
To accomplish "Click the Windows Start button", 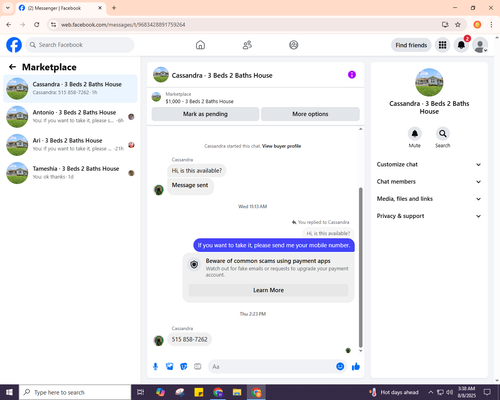I will [x=9, y=392].
